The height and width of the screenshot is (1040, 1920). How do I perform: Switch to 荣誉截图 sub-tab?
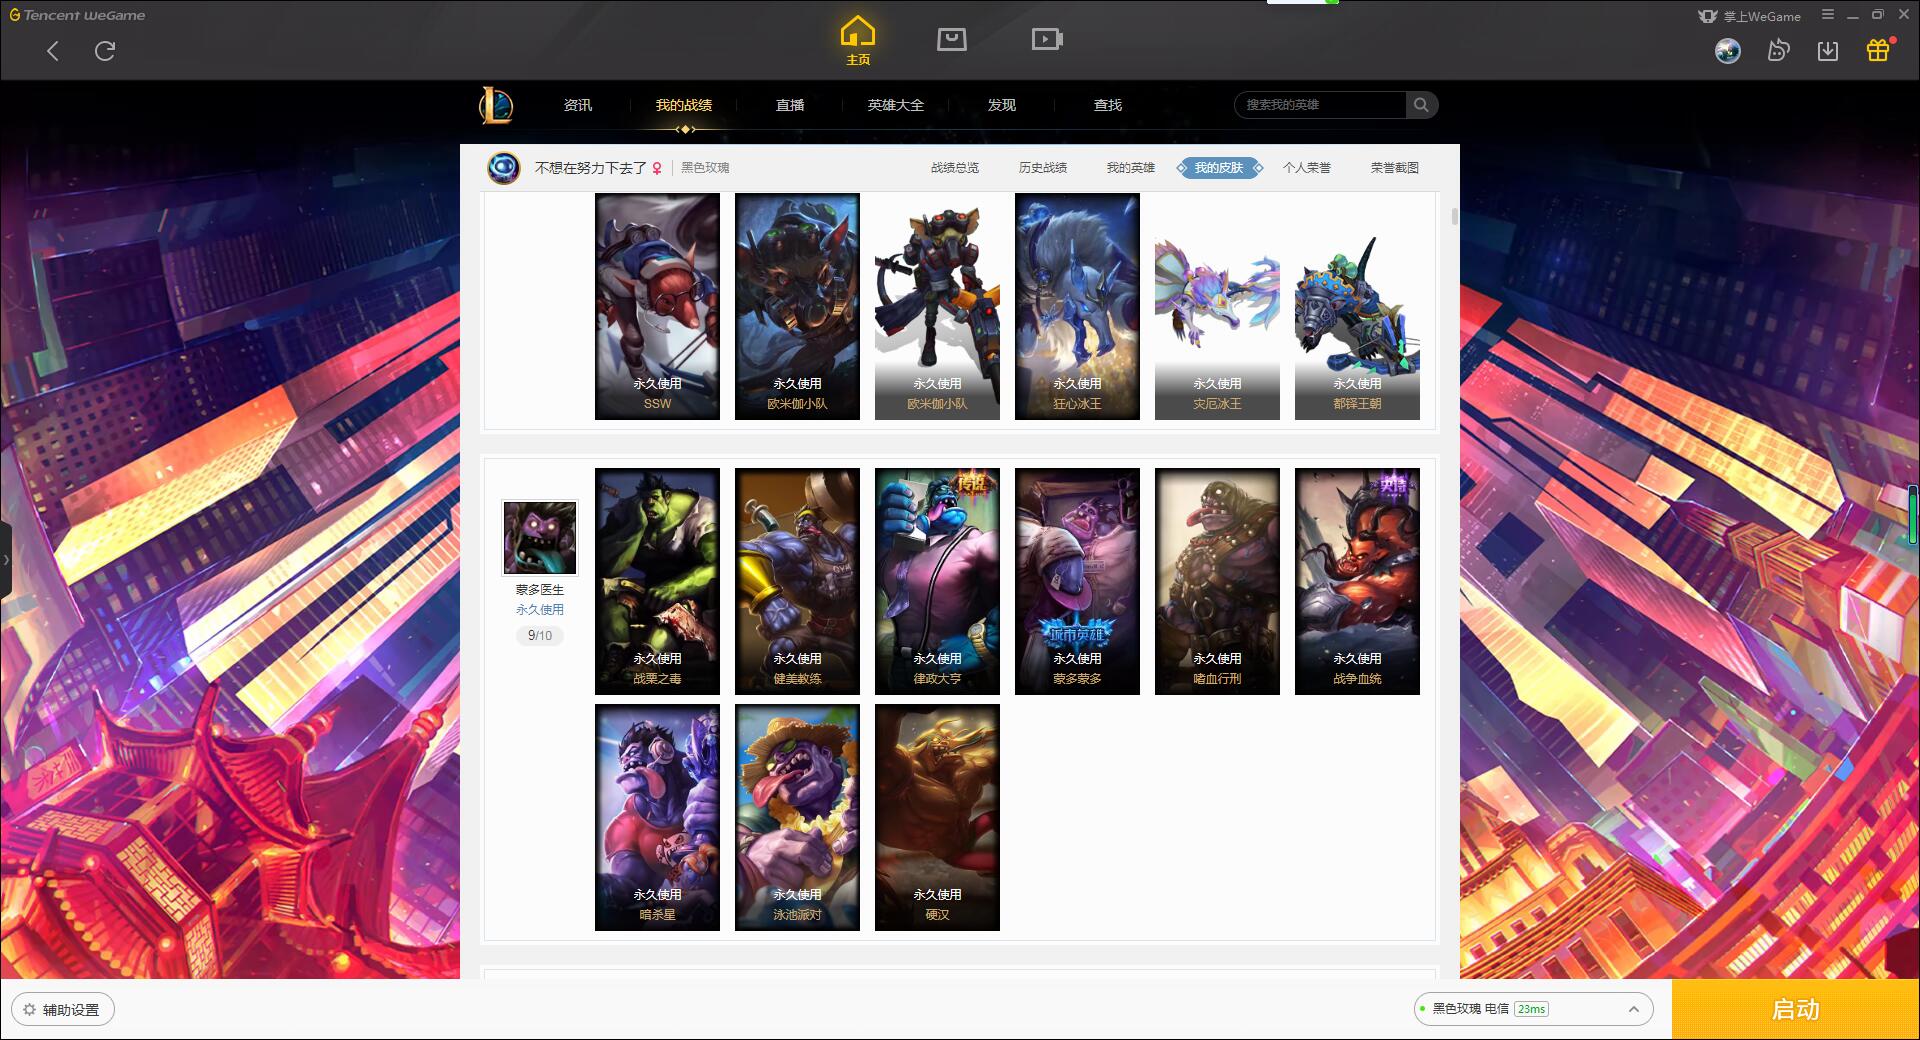(1395, 168)
